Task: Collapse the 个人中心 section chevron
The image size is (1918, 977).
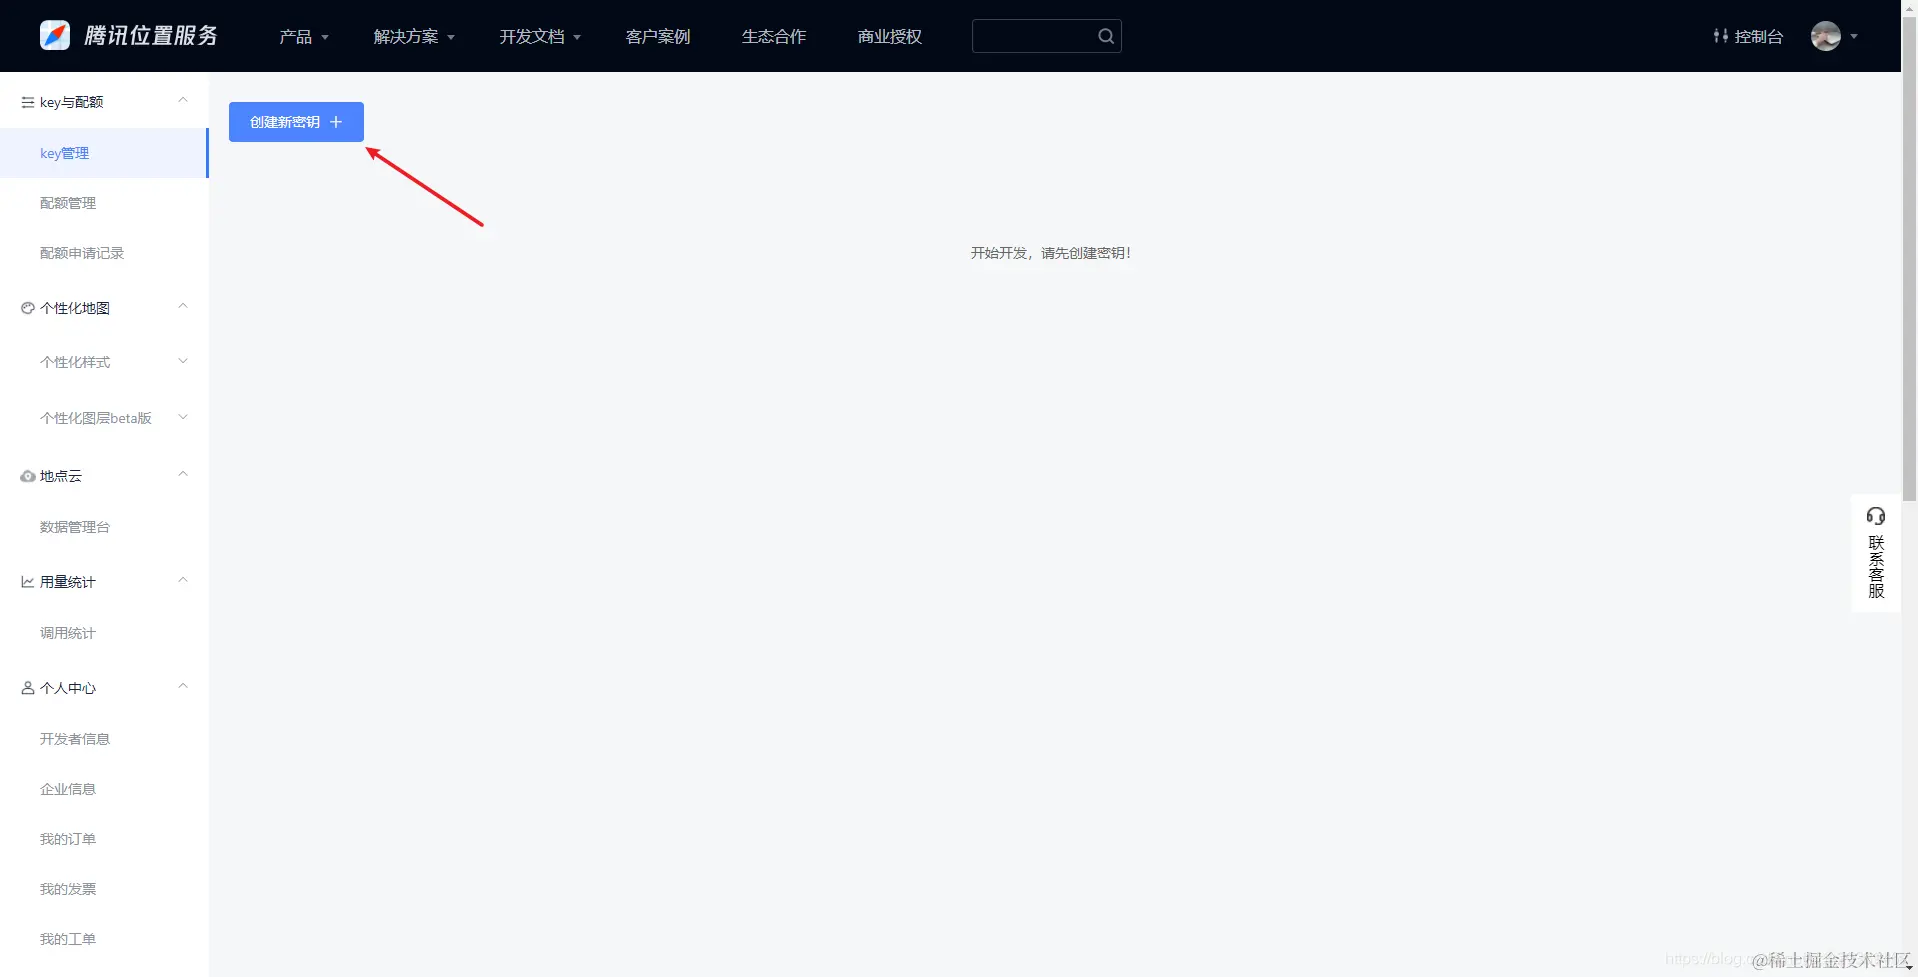Action: (183, 686)
